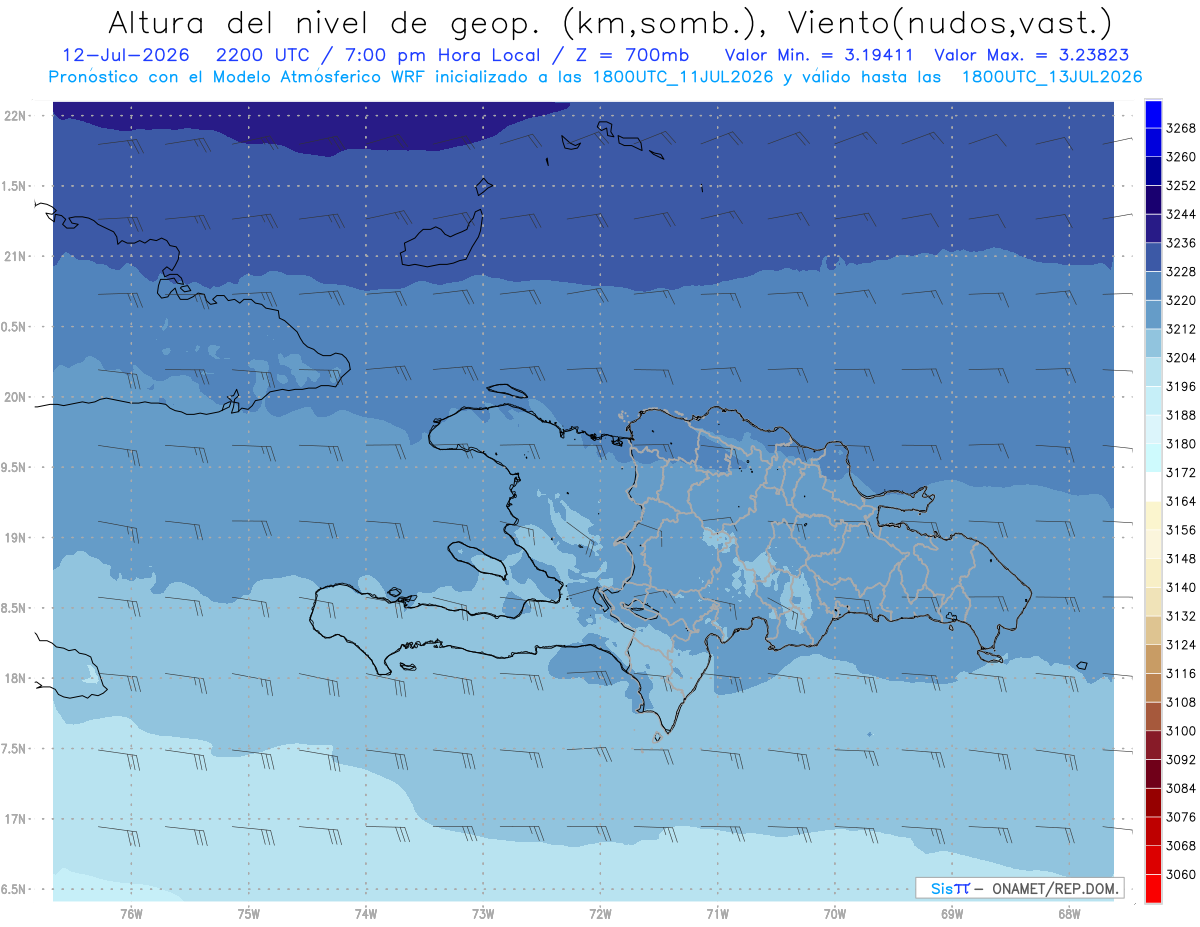1200x927 pixels.
Task: Click the '7:00 pm Hora Local' text
Action: (x=442, y=55)
